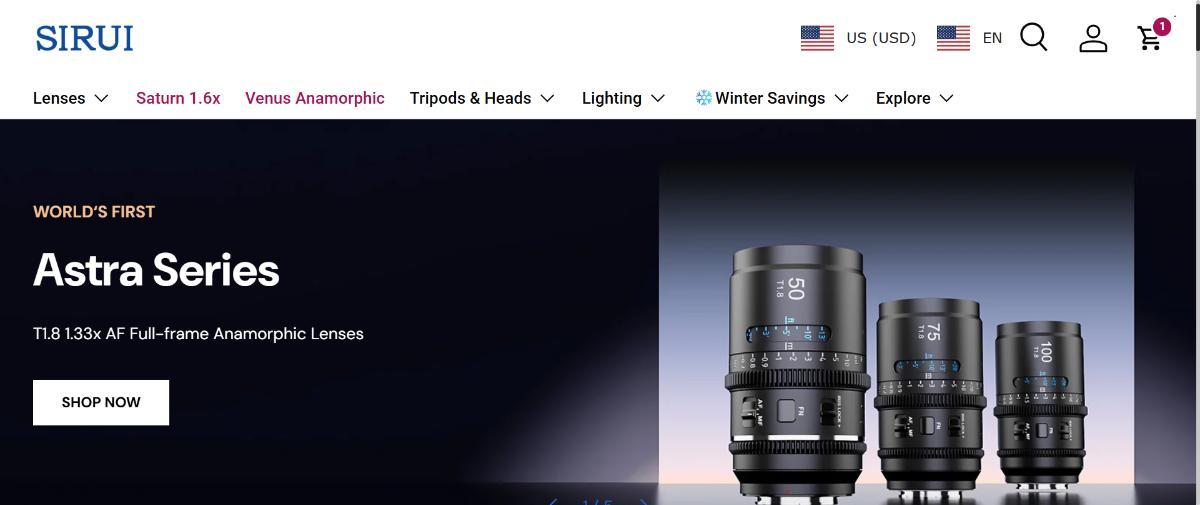1200x505 pixels.
Task: Open the Winter Savings menu
Action: (x=772, y=98)
